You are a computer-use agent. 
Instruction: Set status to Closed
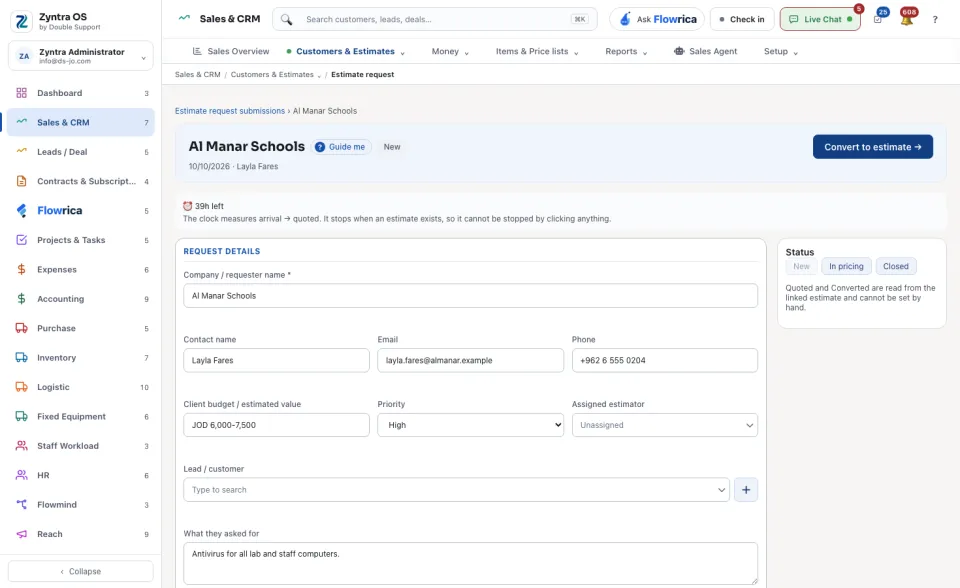896,266
